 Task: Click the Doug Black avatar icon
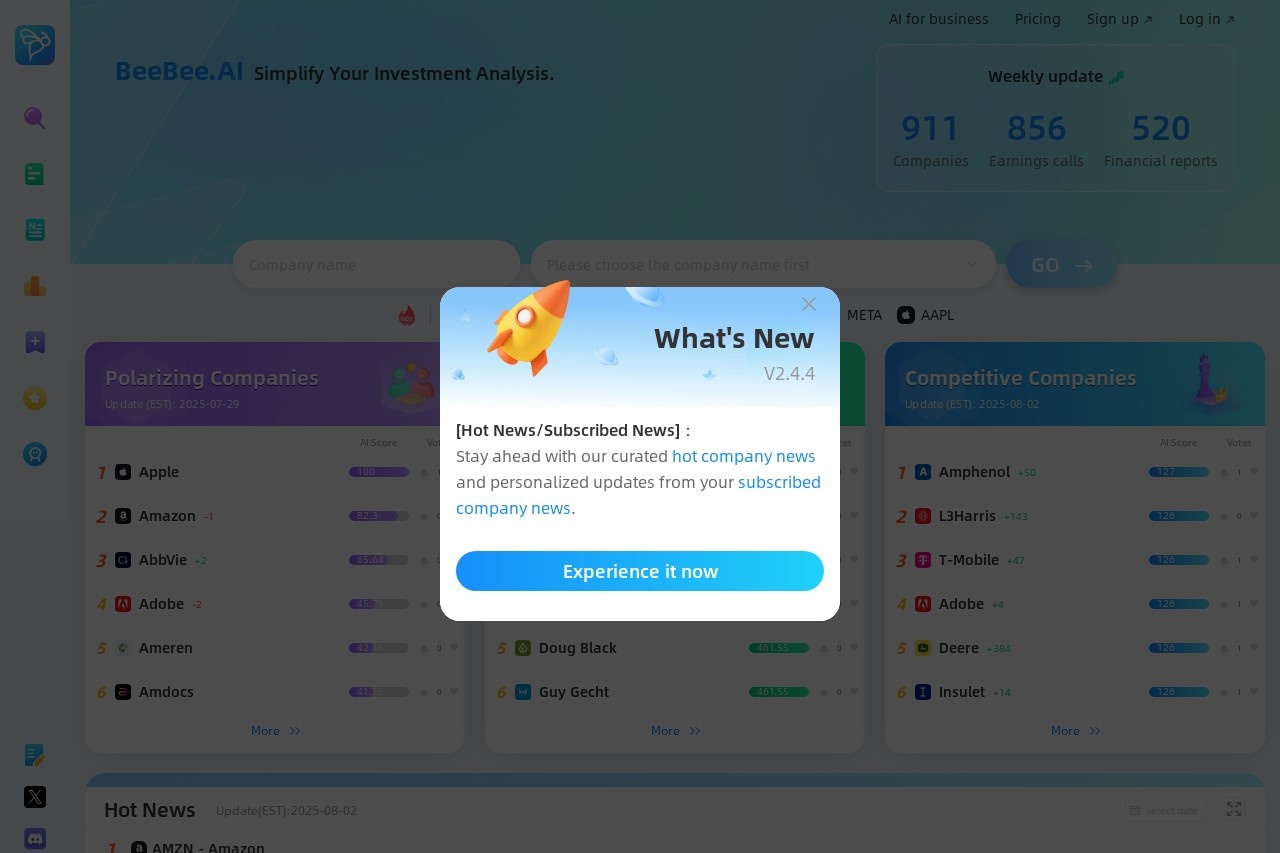523,648
